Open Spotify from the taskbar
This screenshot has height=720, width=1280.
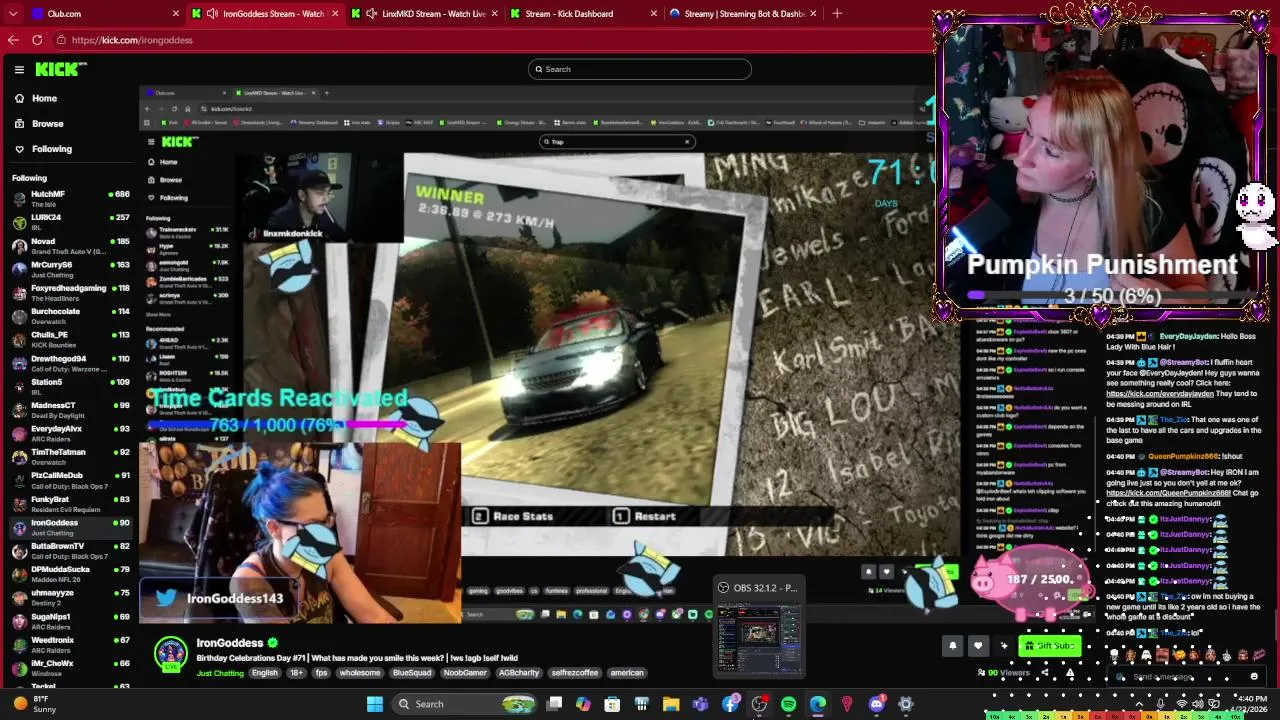coord(788,704)
